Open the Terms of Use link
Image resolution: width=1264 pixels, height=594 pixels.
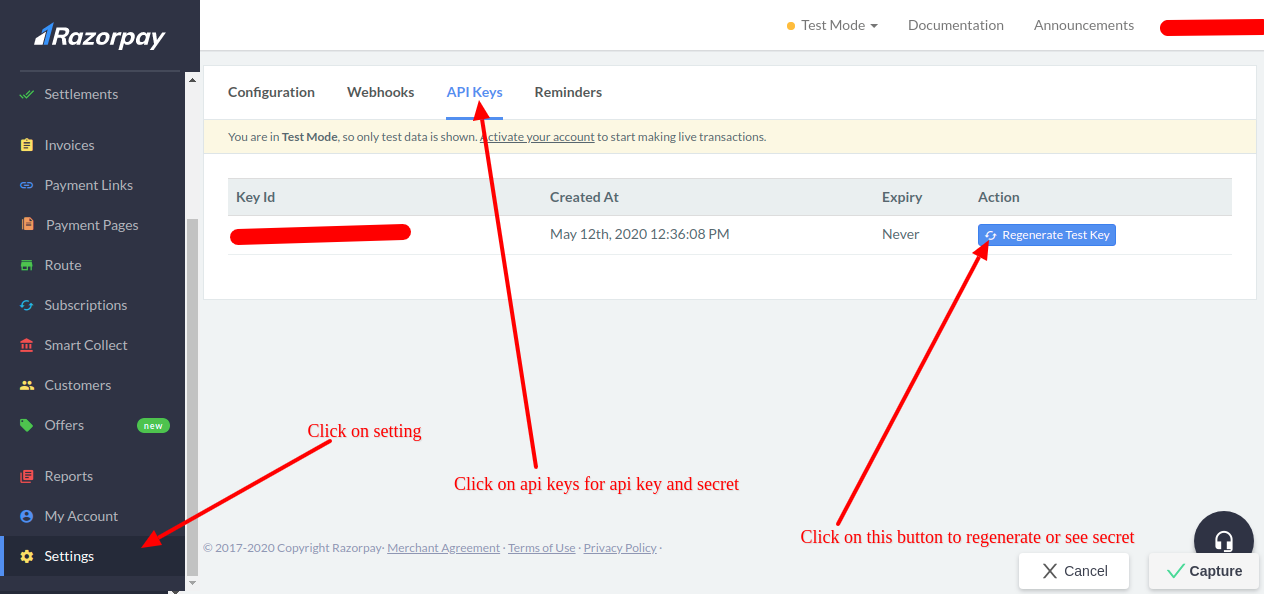(x=542, y=548)
